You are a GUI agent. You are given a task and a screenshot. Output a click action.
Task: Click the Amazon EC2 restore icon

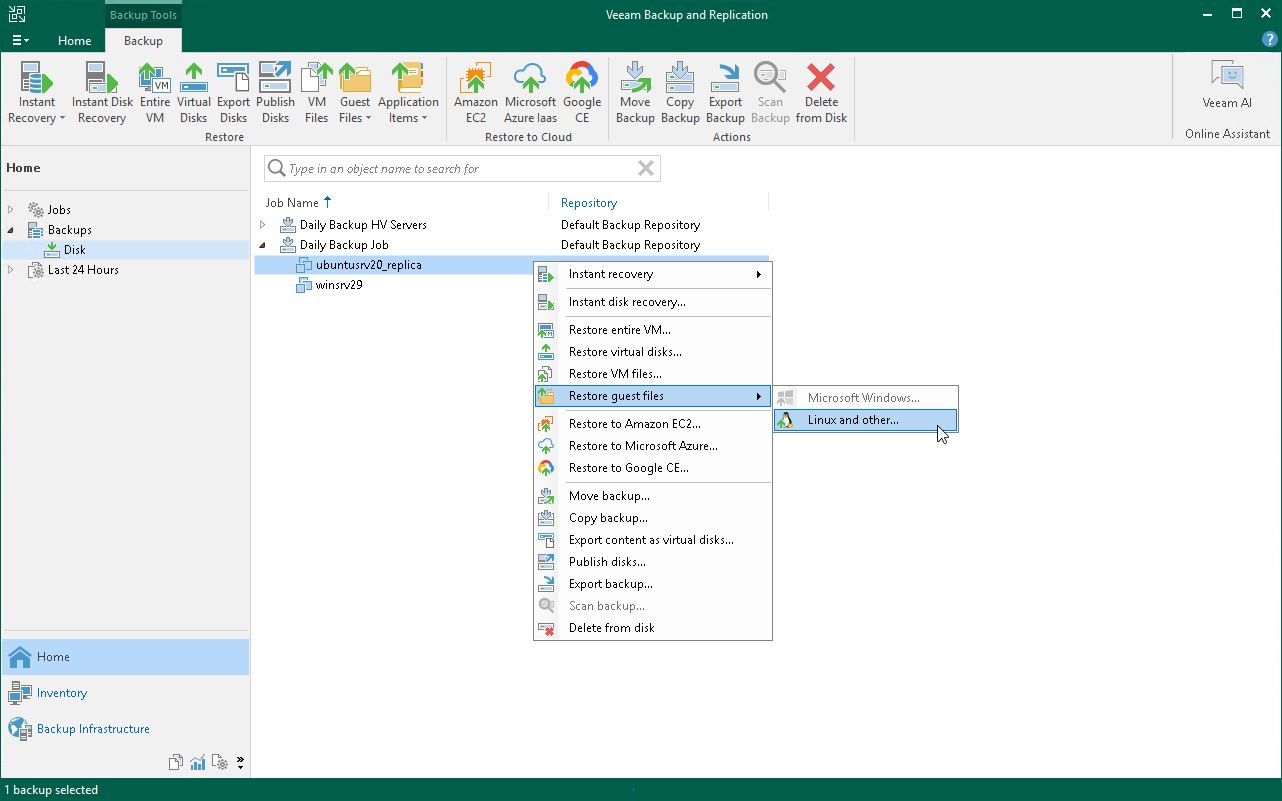click(x=476, y=93)
